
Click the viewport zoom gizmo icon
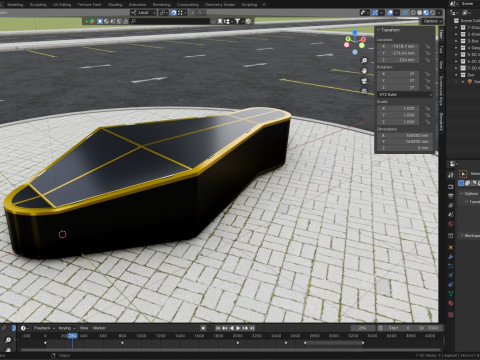[x=364, y=60]
